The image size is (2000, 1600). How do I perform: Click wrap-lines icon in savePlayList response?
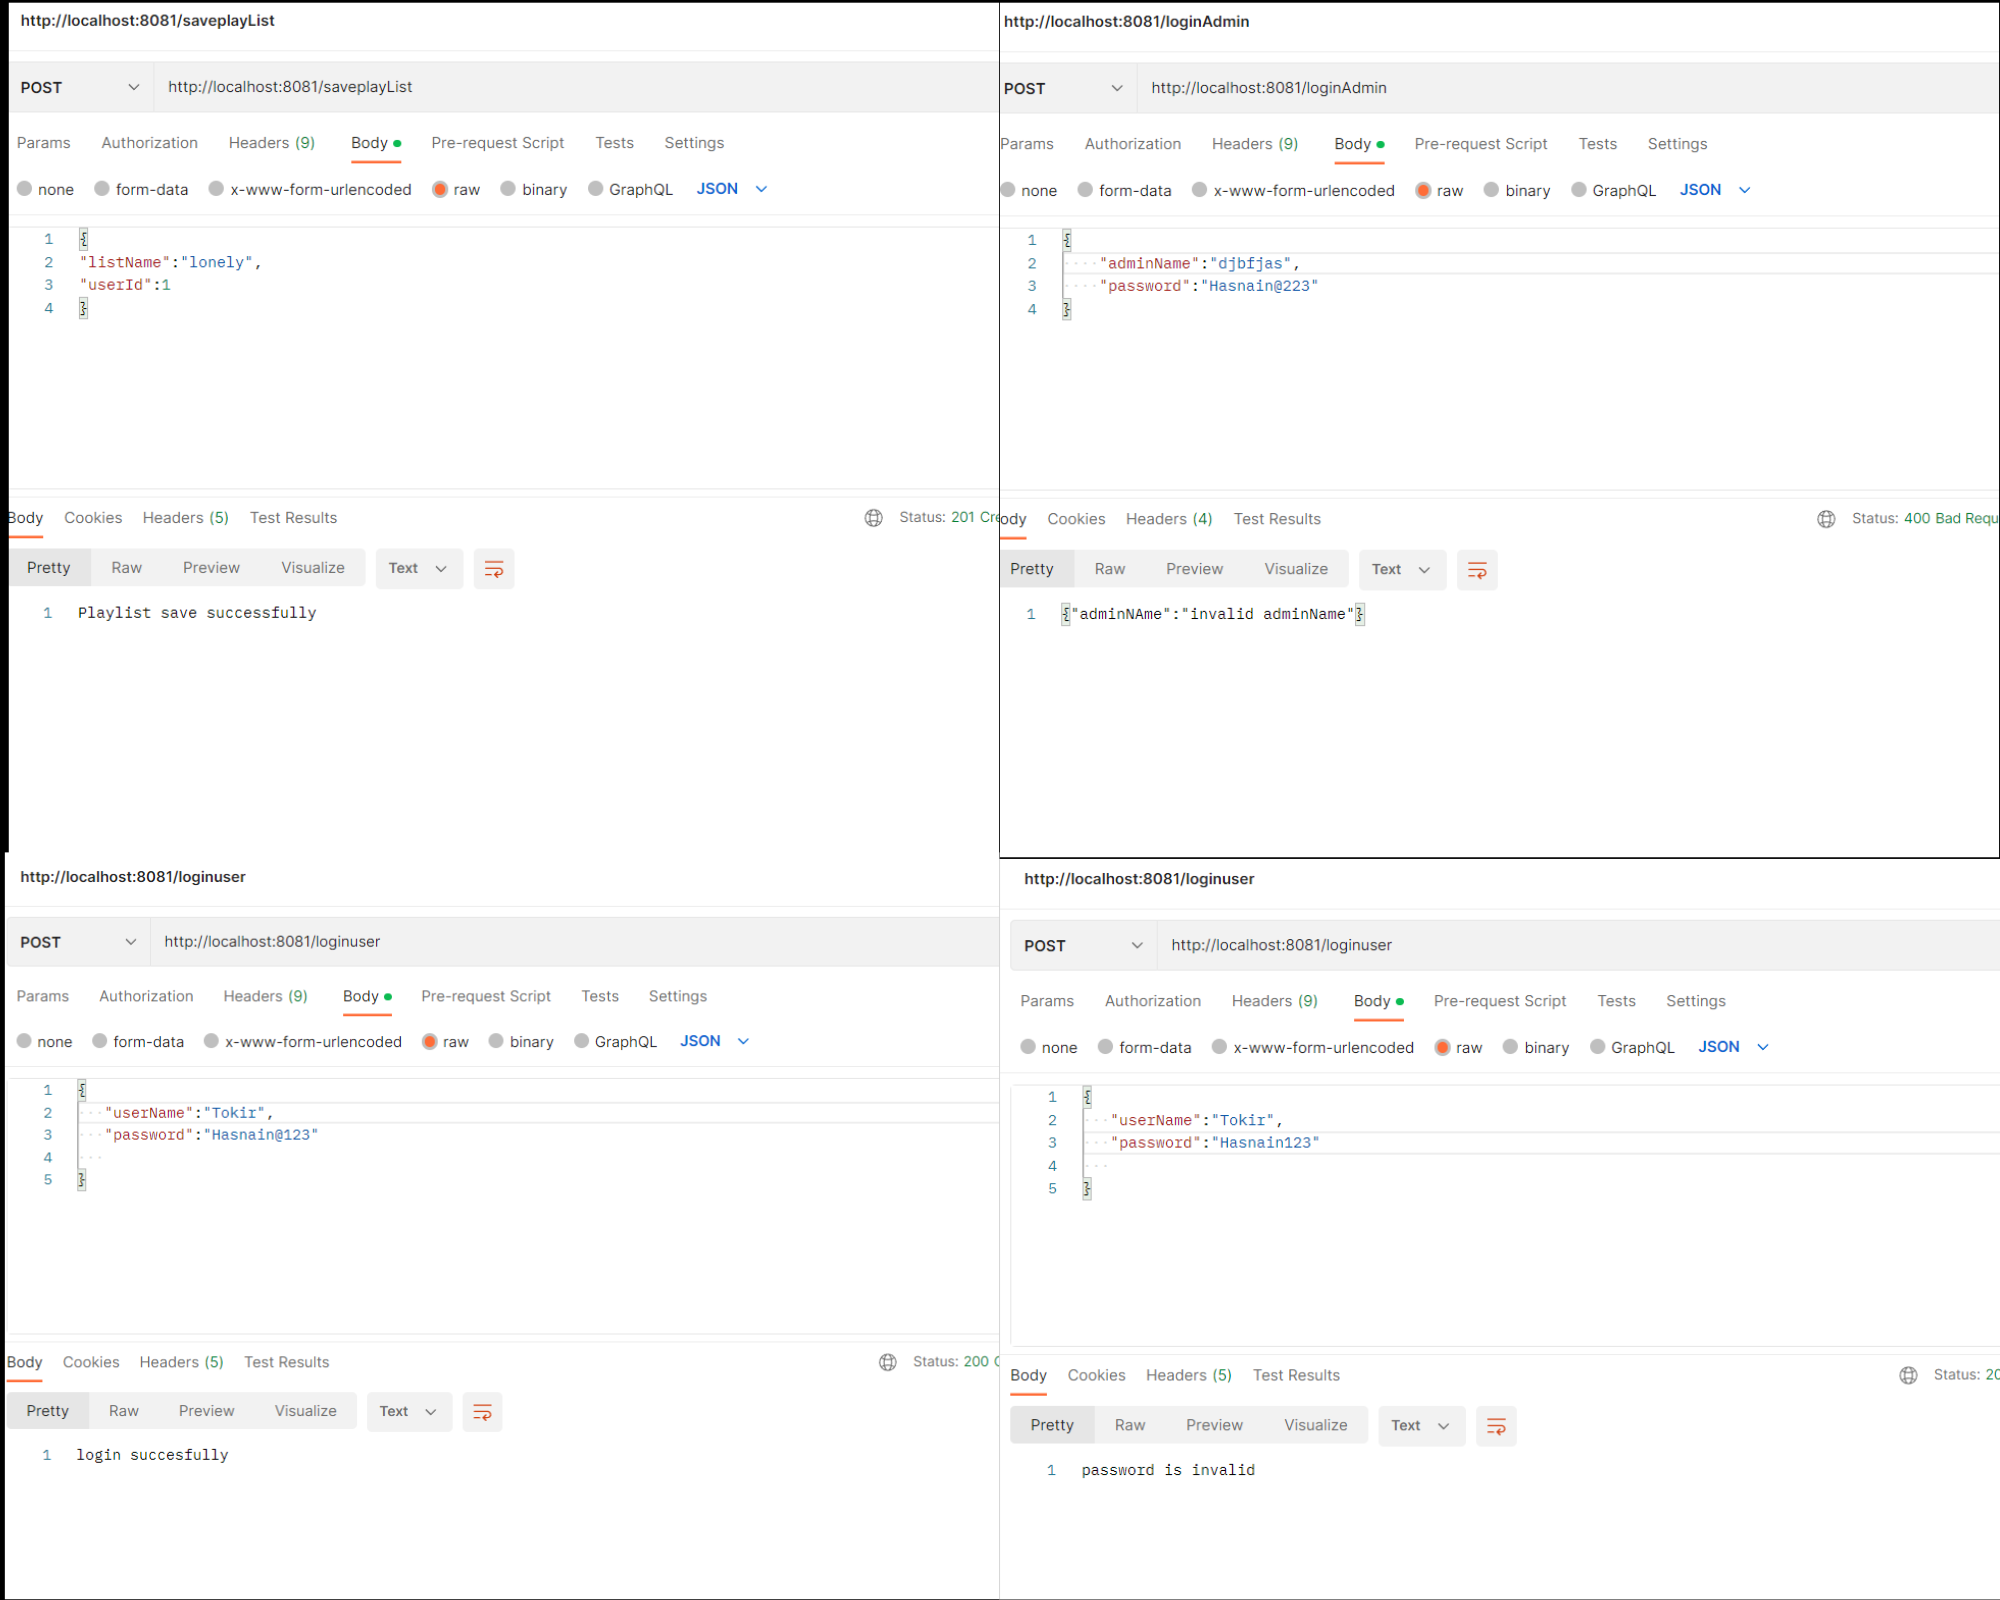click(494, 569)
